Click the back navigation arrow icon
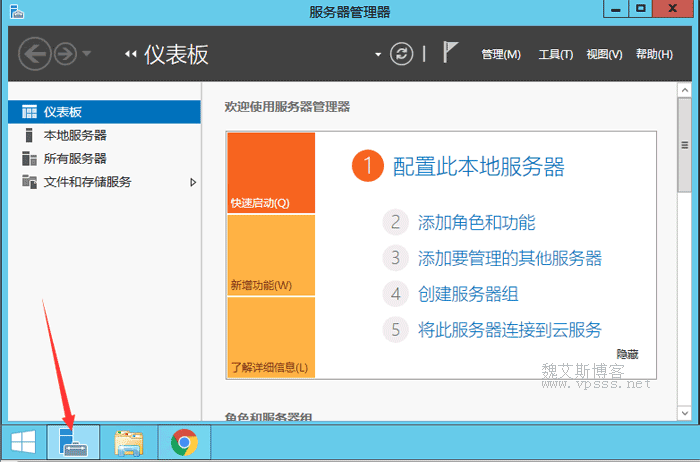 pos(34,54)
